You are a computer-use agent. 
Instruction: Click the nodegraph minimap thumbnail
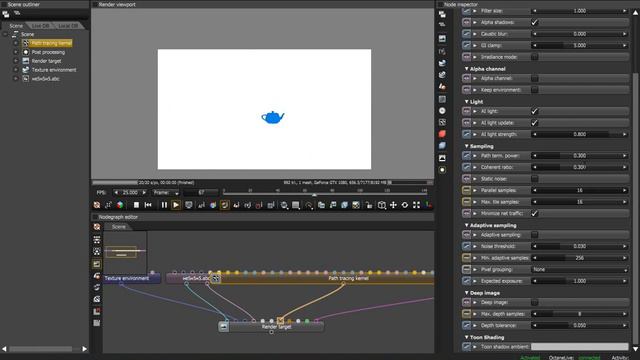click(125, 253)
